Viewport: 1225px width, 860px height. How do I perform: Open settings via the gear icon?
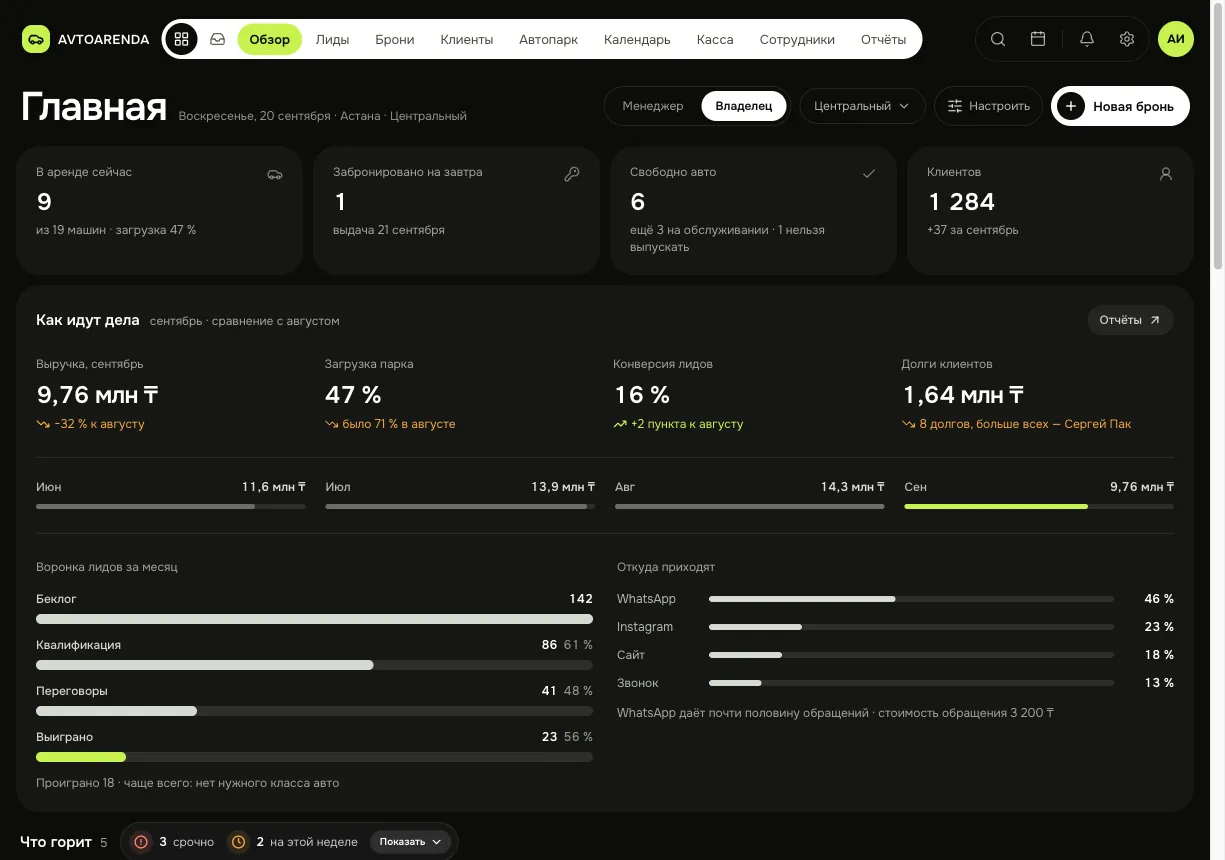tap(1127, 40)
